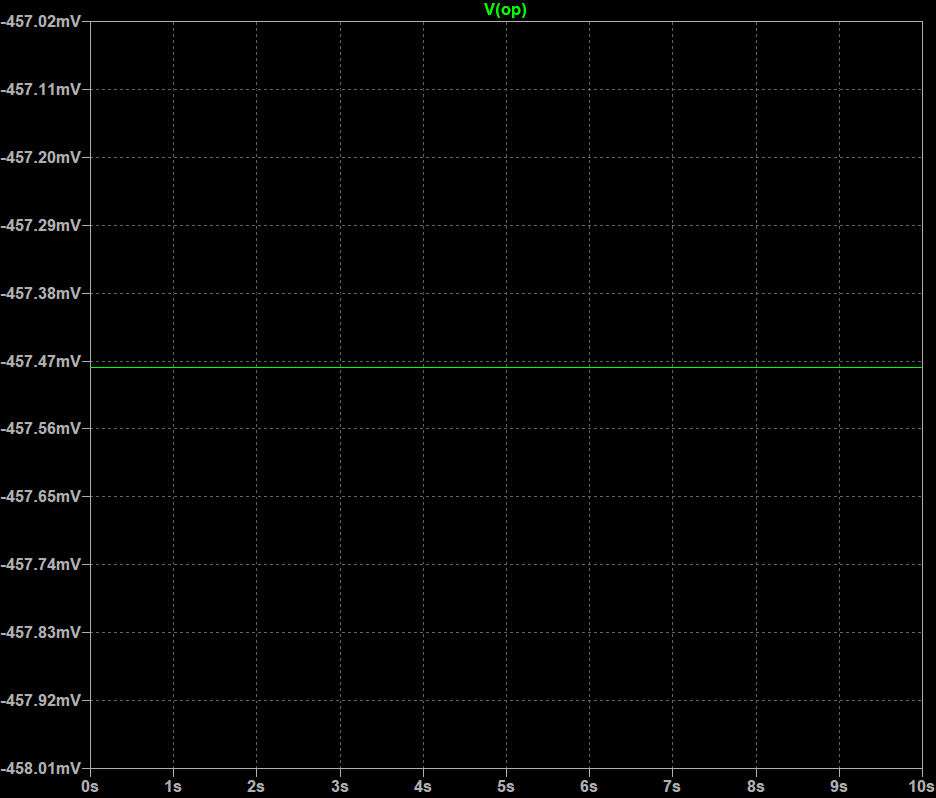The height and width of the screenshot is (798, 936).
Task: Click the 7s horizontal axis label
Action: (672, 786)
